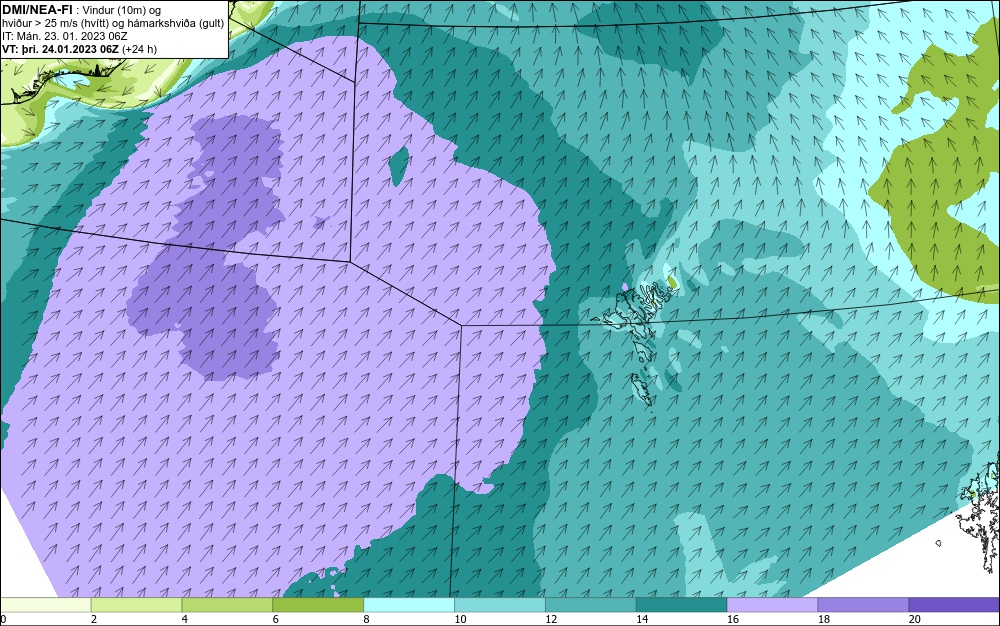Click the small teal patch inside the lavender zone
This screenshot has width=1000, height=626.
point(399,166)
